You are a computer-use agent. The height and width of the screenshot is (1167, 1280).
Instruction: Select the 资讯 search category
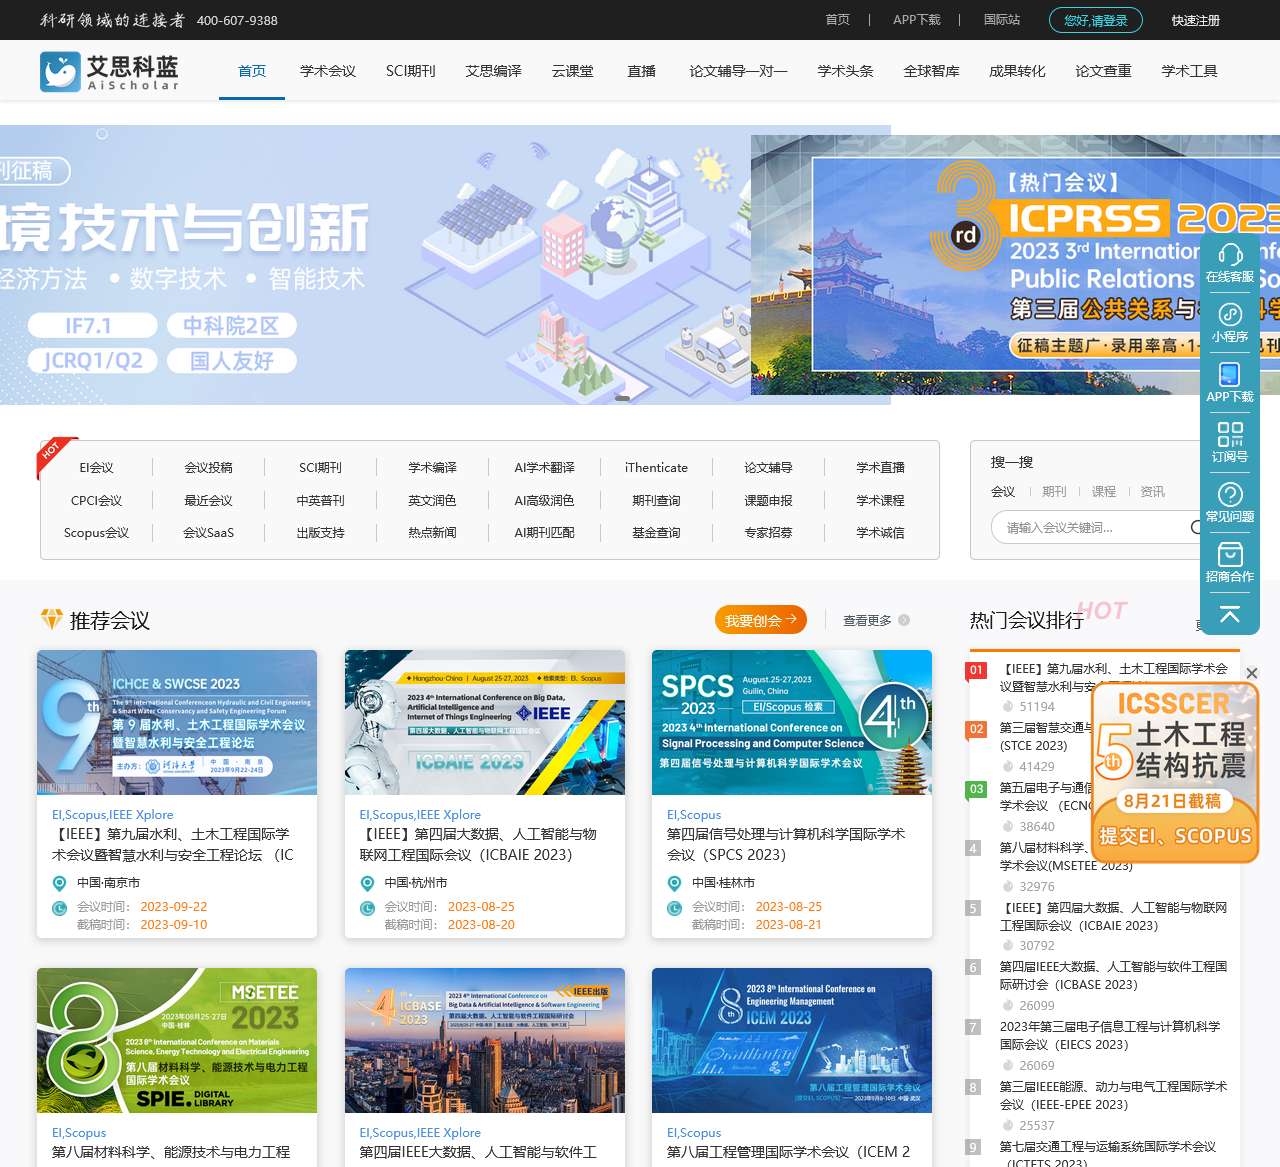tap(1153, 492)
